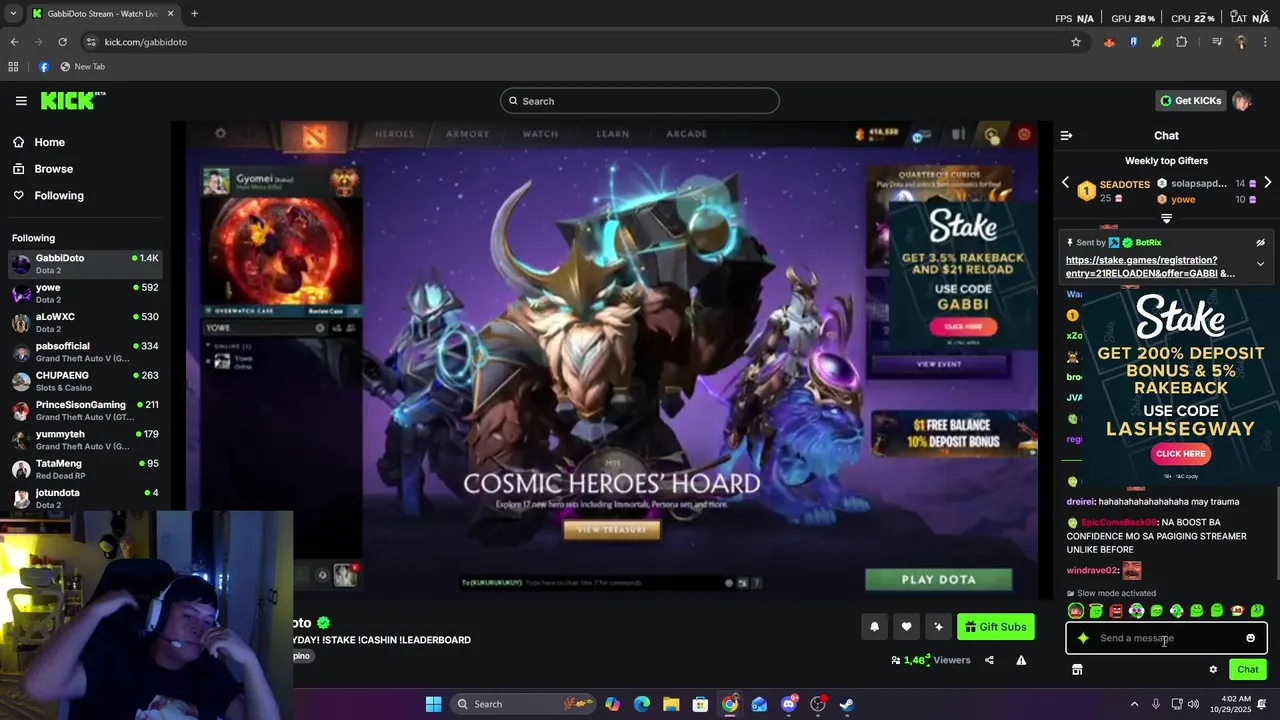
Task: Type area: click Send a message field
Action: 1166,638
